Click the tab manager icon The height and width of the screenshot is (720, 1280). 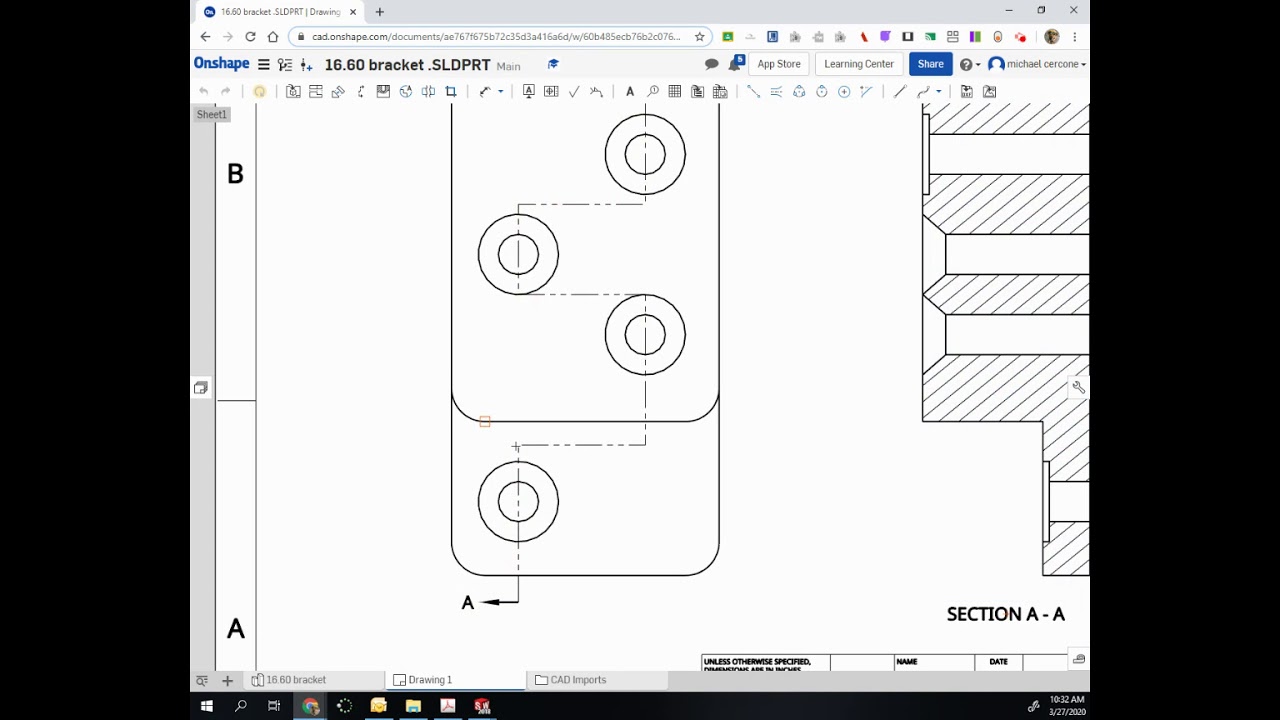pos(202,680)
